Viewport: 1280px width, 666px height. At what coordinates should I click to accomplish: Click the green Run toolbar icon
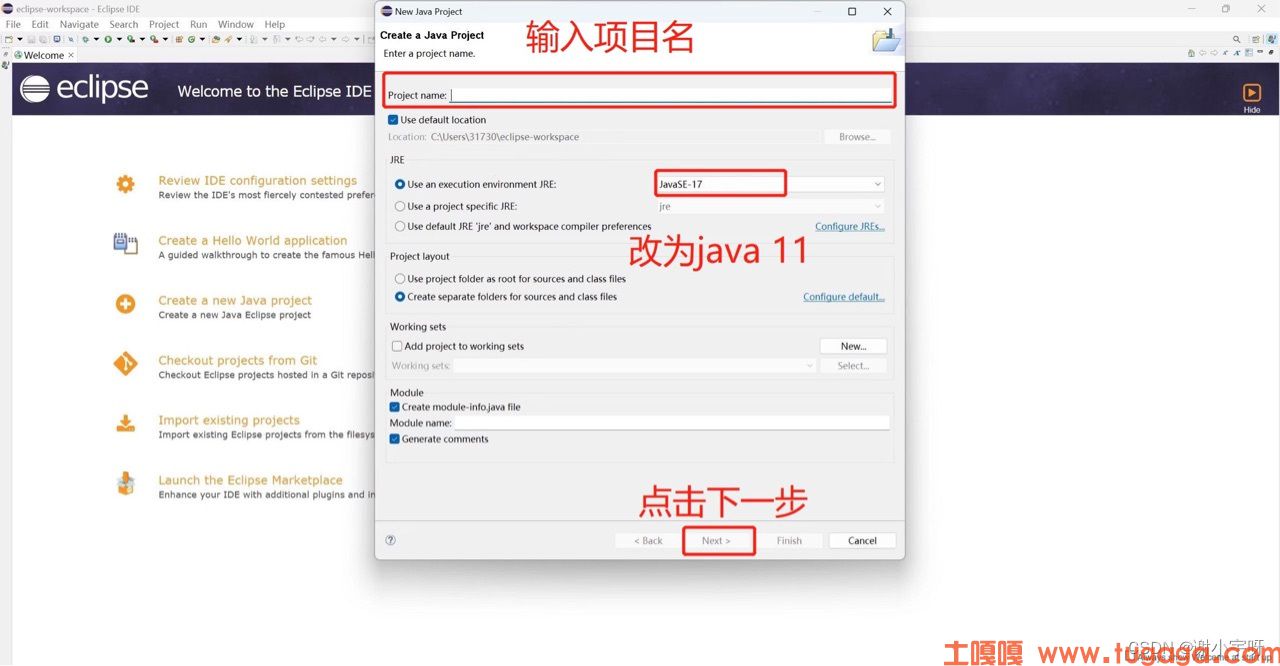pyautogui.click(x=108, y=39)
